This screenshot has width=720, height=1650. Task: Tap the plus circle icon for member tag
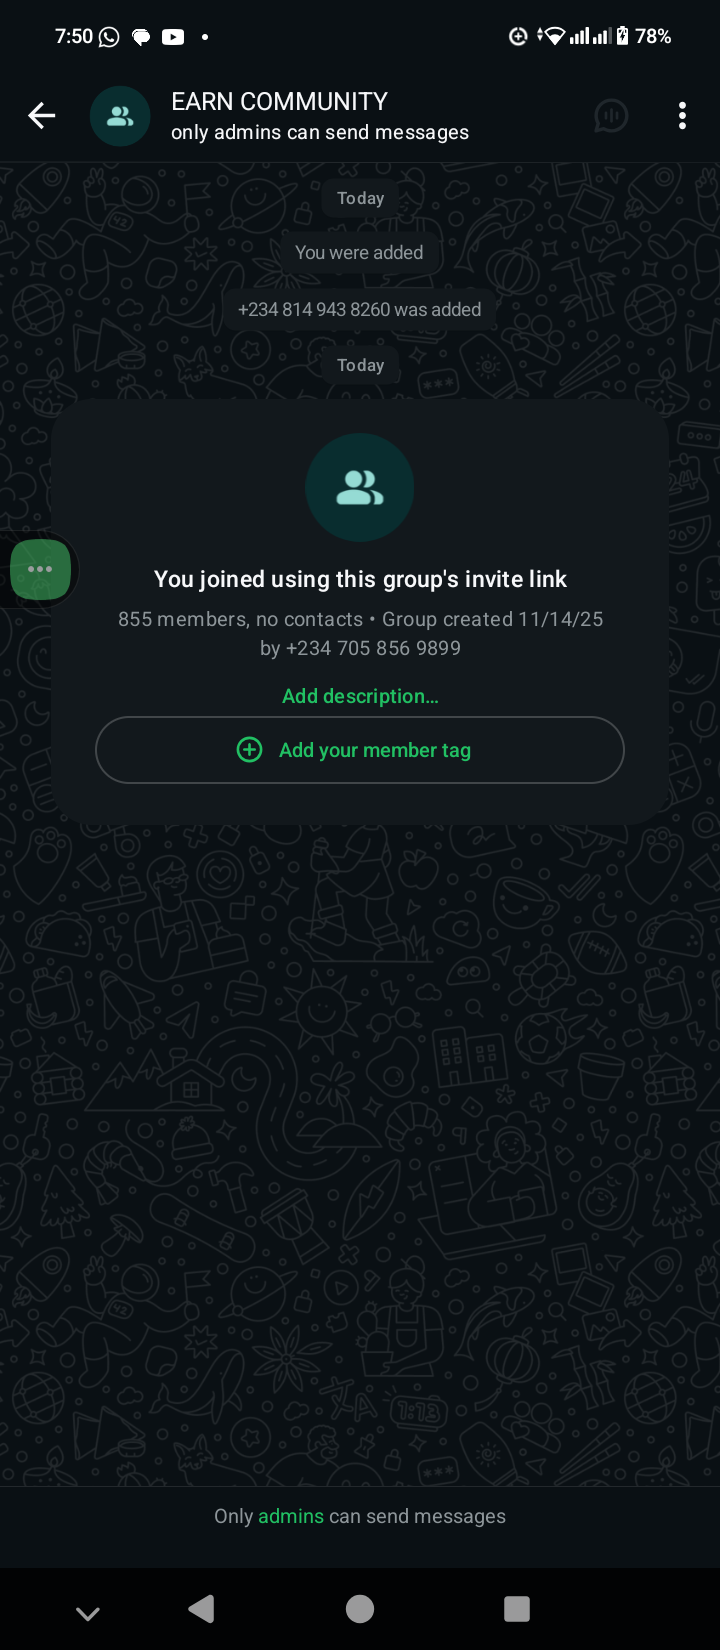tap(249, 750)
